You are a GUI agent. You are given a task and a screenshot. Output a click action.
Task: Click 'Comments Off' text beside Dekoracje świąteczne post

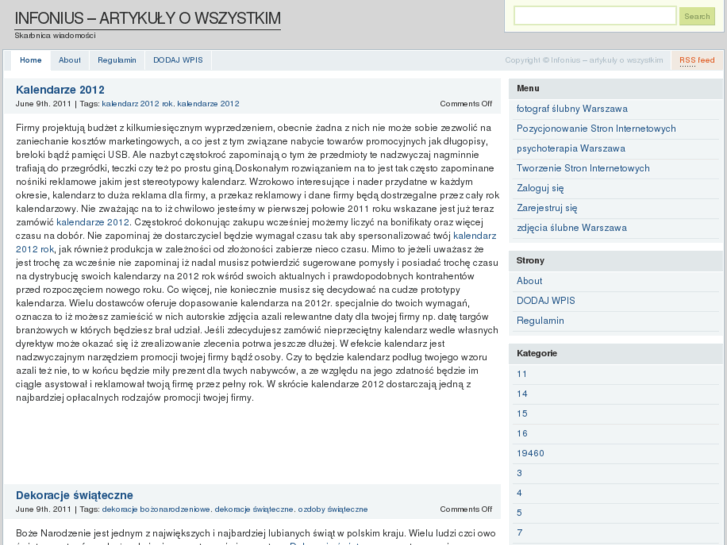point(466,509)
